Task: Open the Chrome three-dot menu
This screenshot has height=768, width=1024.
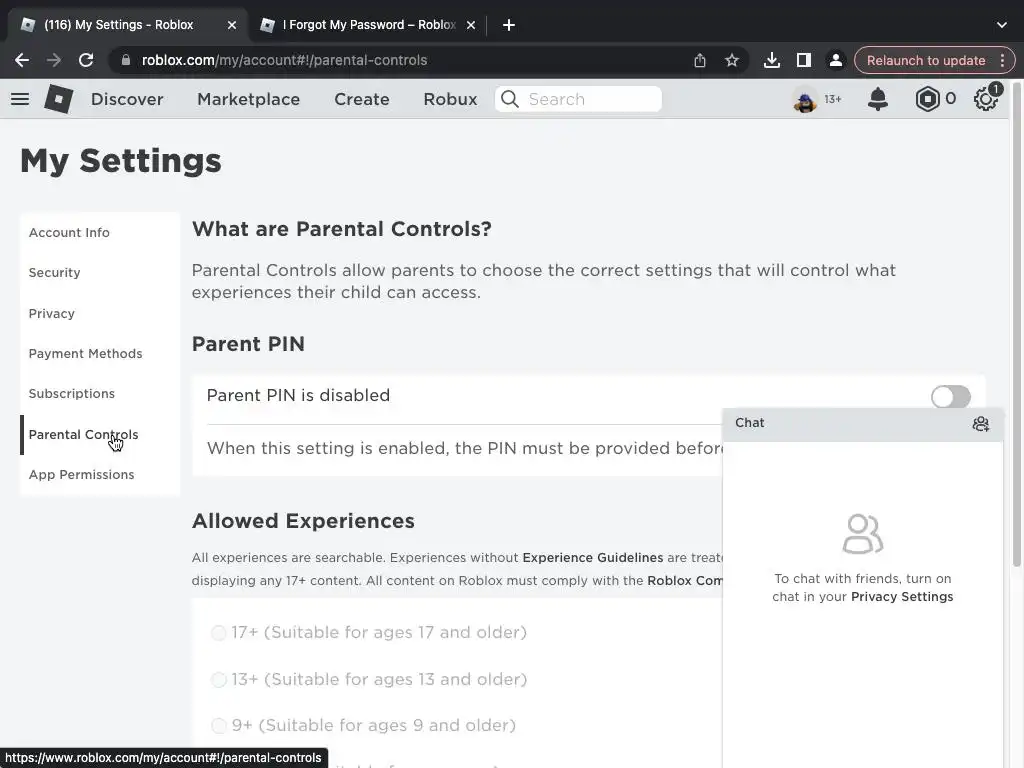Action: pyautogui.click(x=1002, y=60)
